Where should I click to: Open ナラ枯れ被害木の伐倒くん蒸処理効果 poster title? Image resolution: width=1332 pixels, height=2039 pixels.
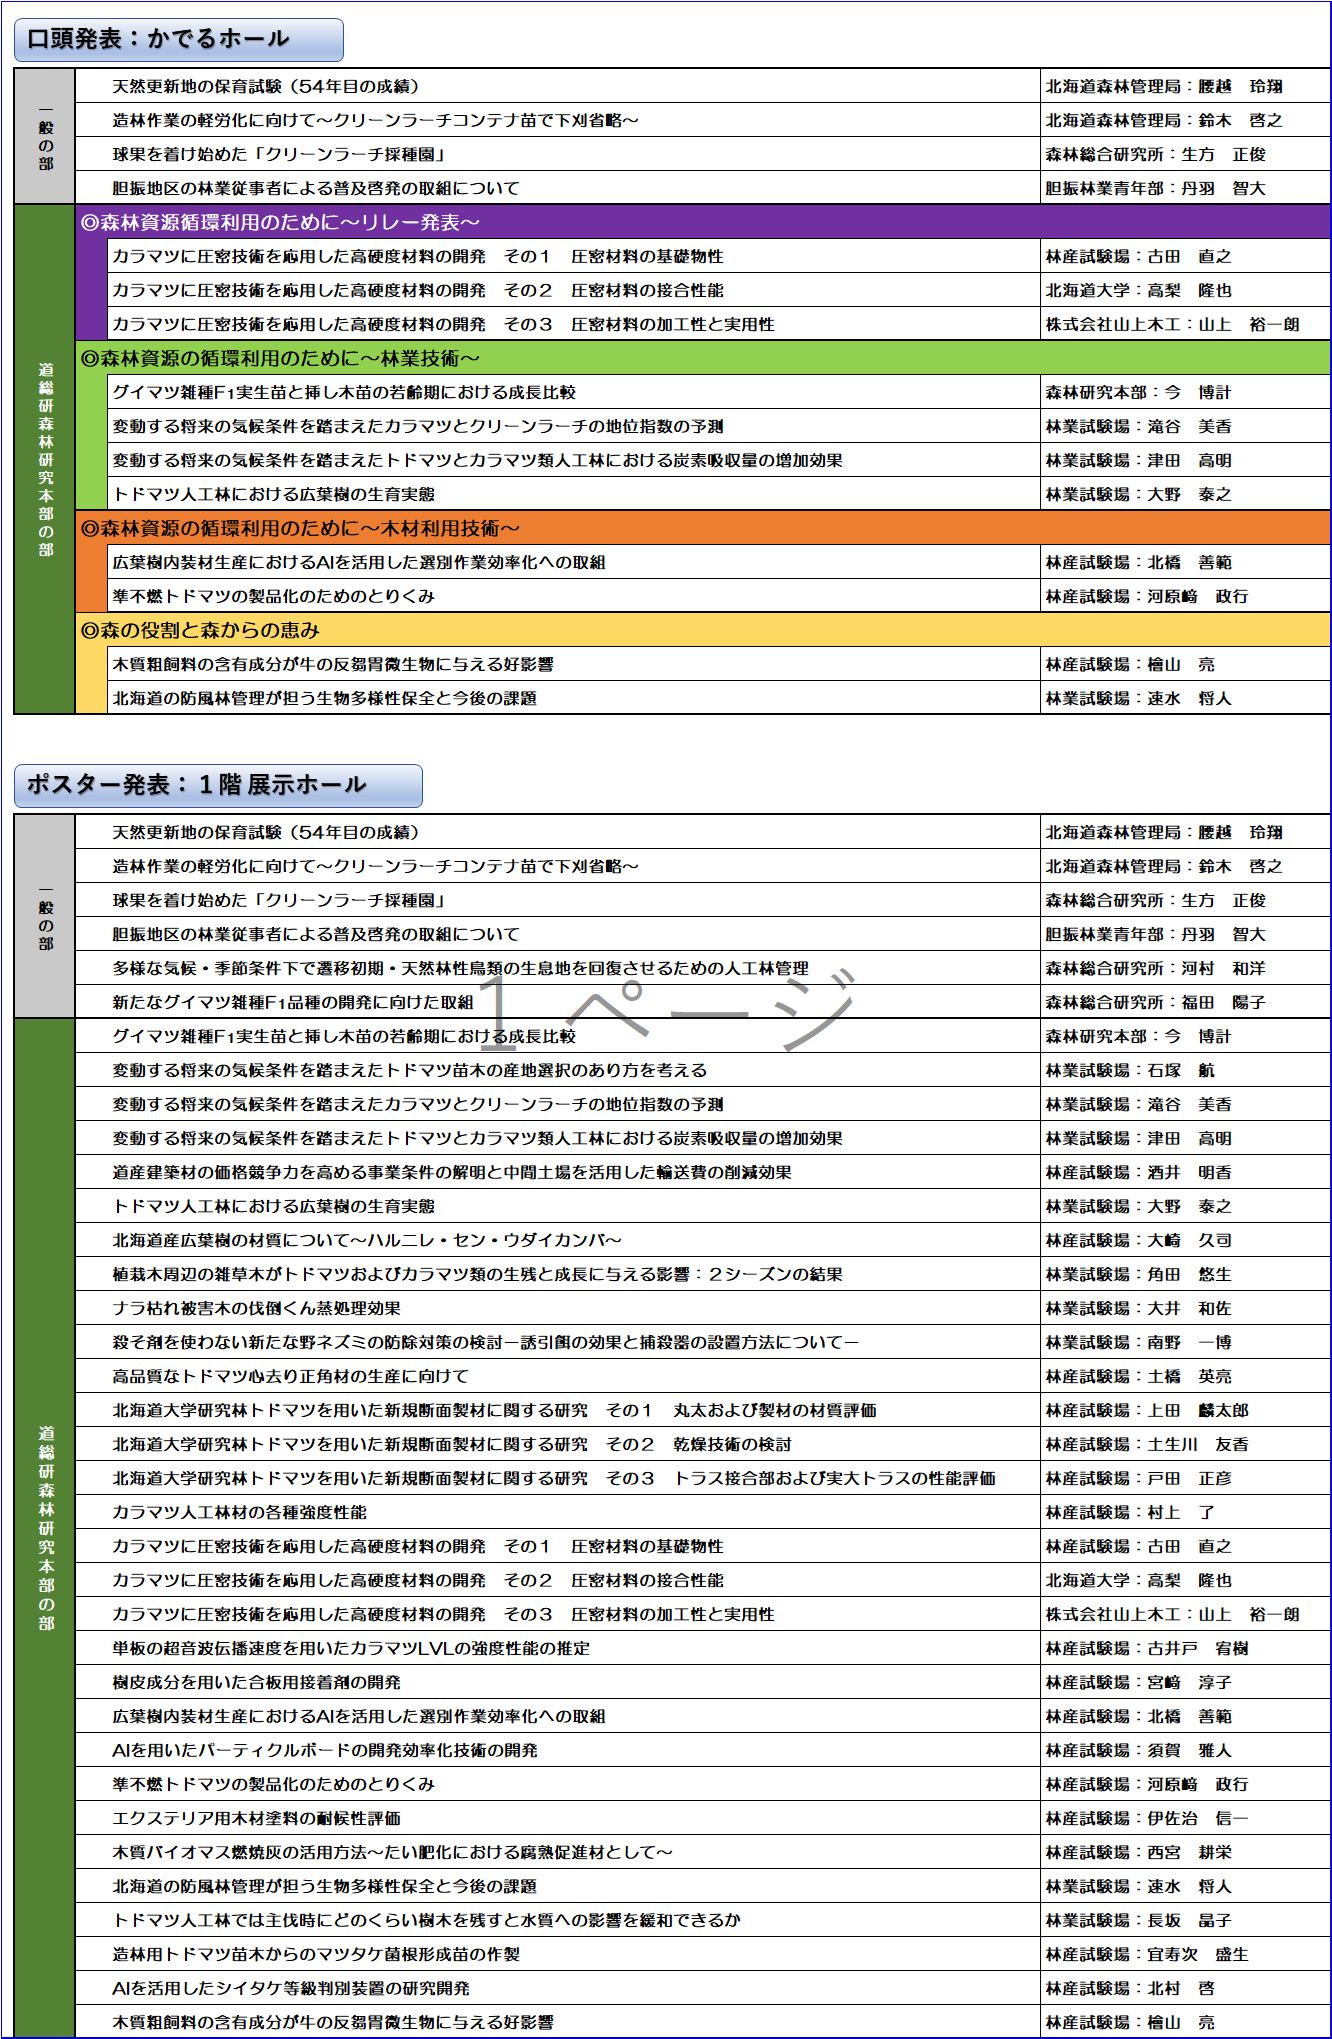point(256,1308)
